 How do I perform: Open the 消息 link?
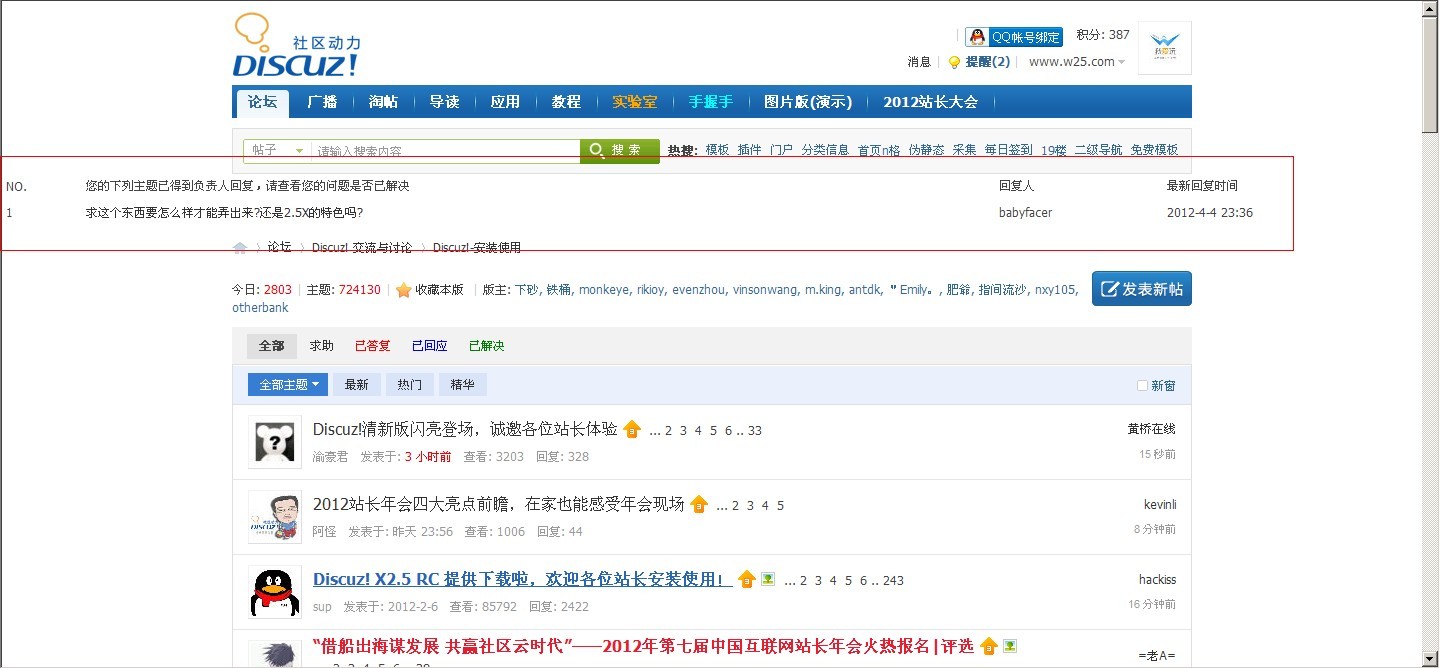coord(919,62)
